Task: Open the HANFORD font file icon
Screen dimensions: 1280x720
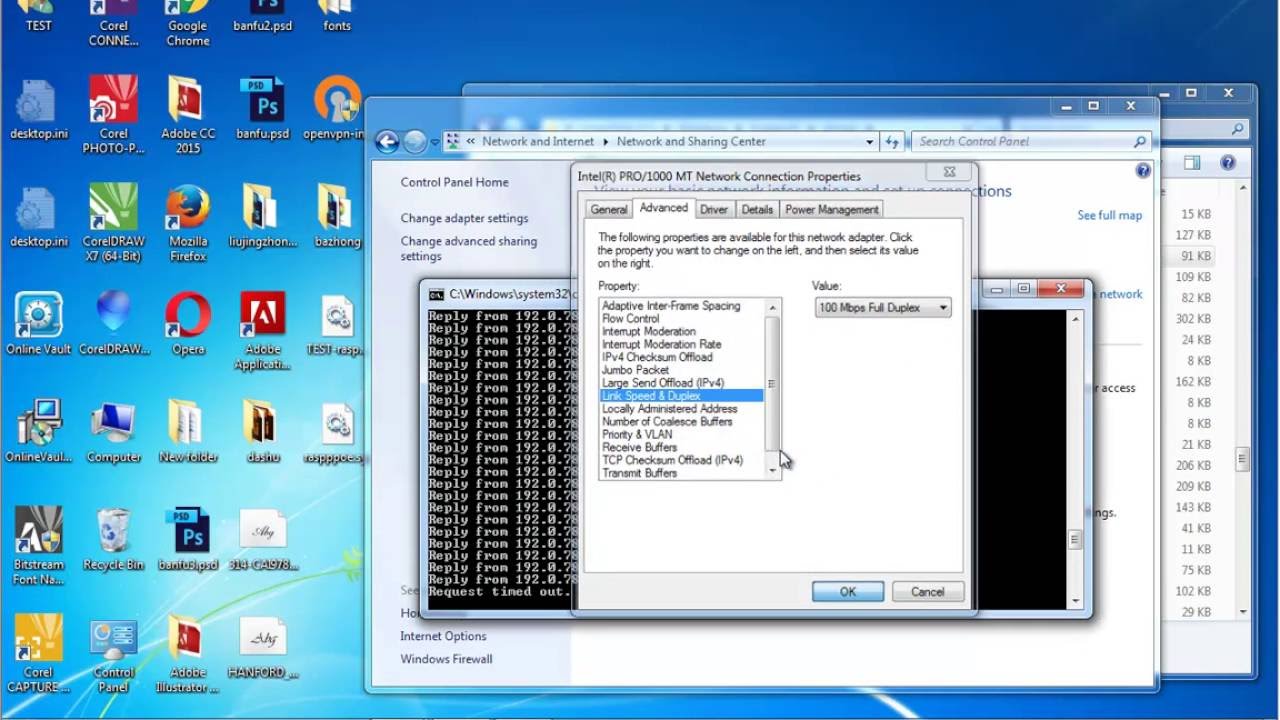Action: click(263, 648)
